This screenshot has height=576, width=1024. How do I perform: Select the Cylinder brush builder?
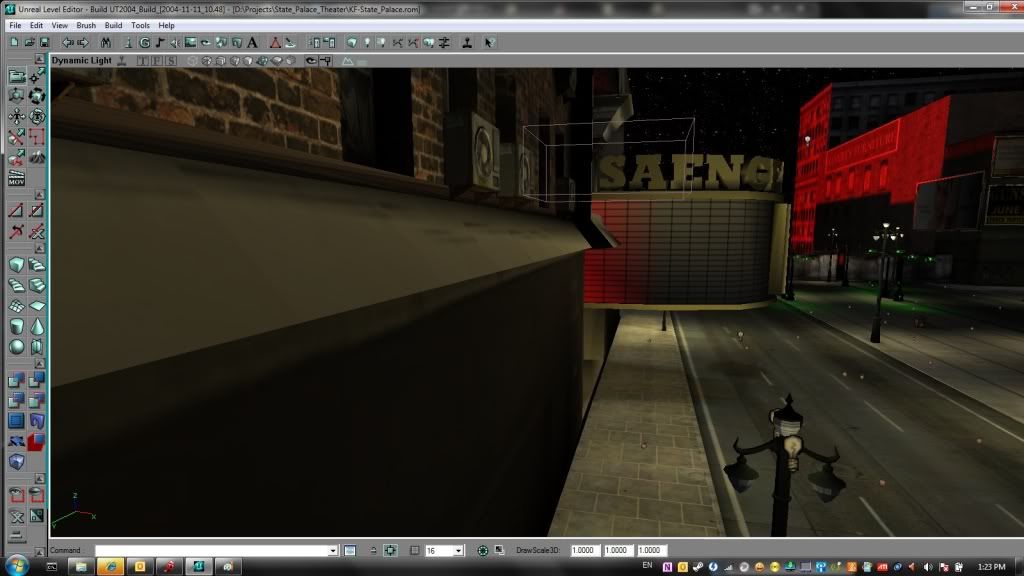pos(17,326)
